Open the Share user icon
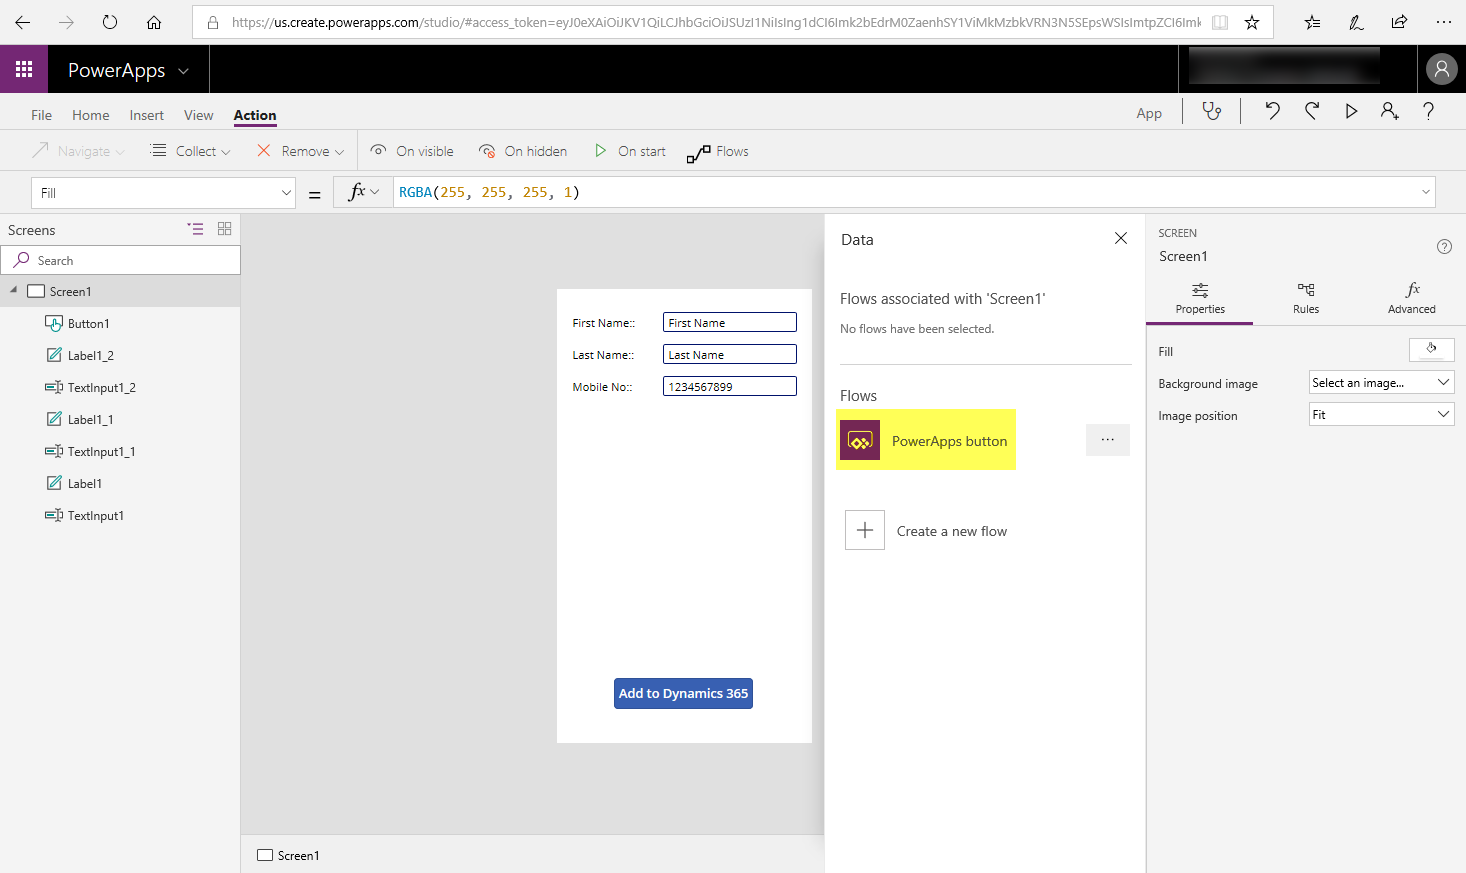Screen dimensions: 1466x873 (1390, 111)
